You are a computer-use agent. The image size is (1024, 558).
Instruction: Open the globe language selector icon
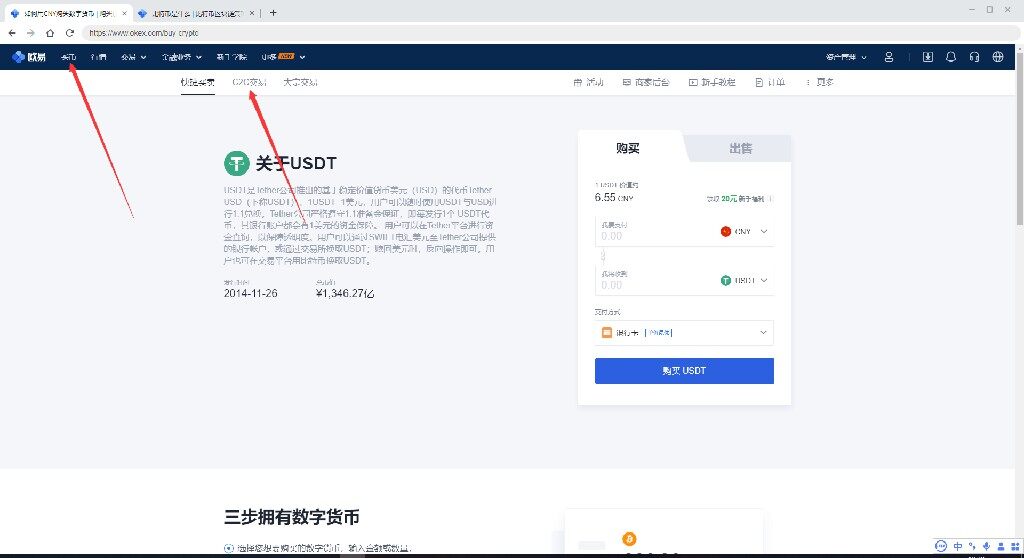coord(997,57)
